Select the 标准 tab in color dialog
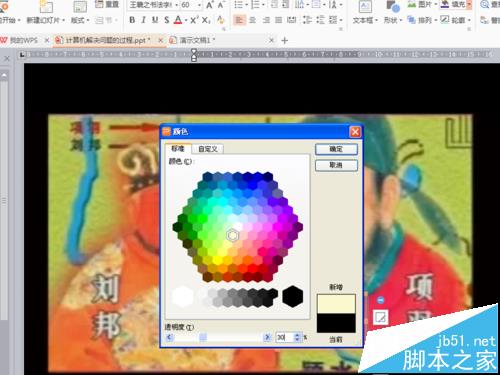 178,148
